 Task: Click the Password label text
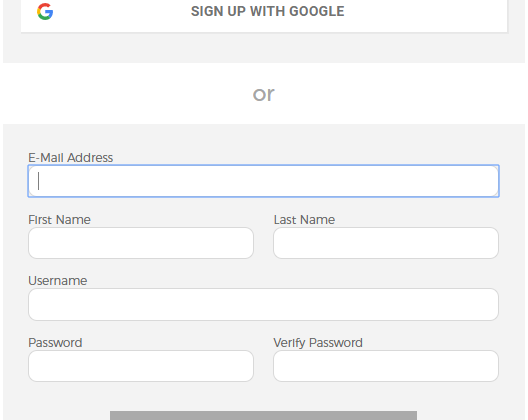point(55,343)
